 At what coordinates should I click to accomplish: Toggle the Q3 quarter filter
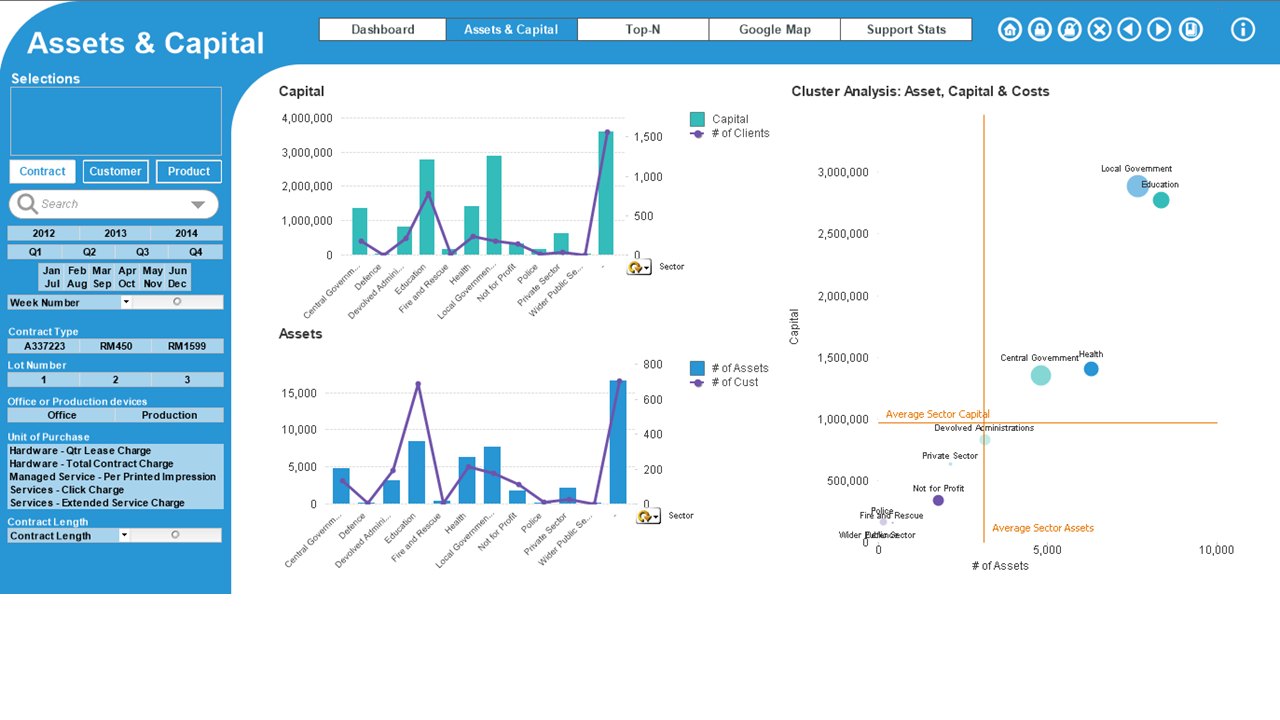click(x=142, y=252)
